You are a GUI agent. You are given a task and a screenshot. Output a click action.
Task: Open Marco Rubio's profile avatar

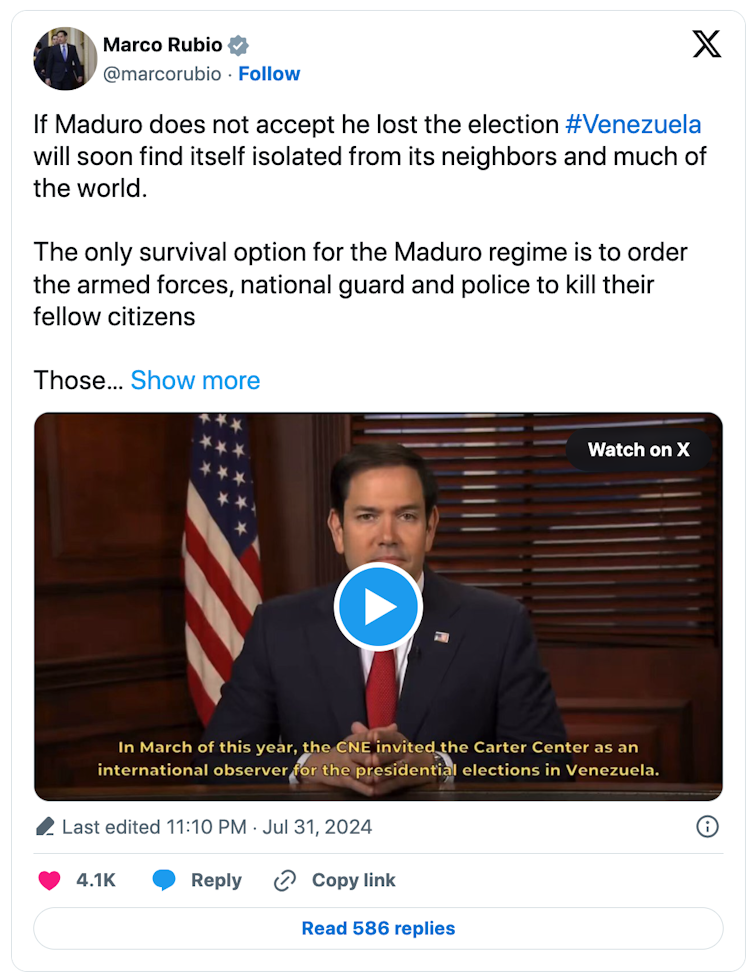point(65,59)
